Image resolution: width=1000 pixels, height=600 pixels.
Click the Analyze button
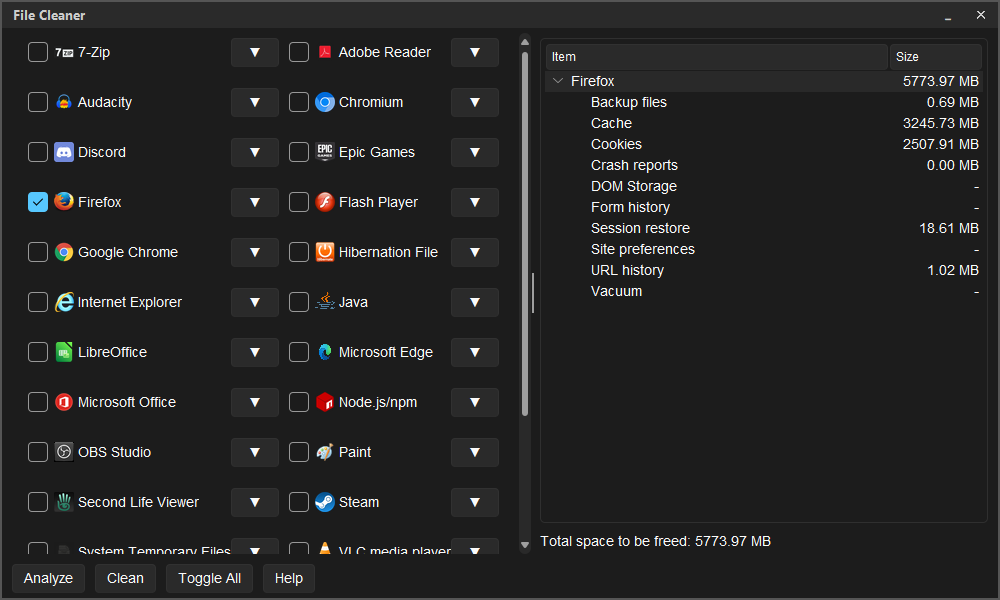click(48, 578)
